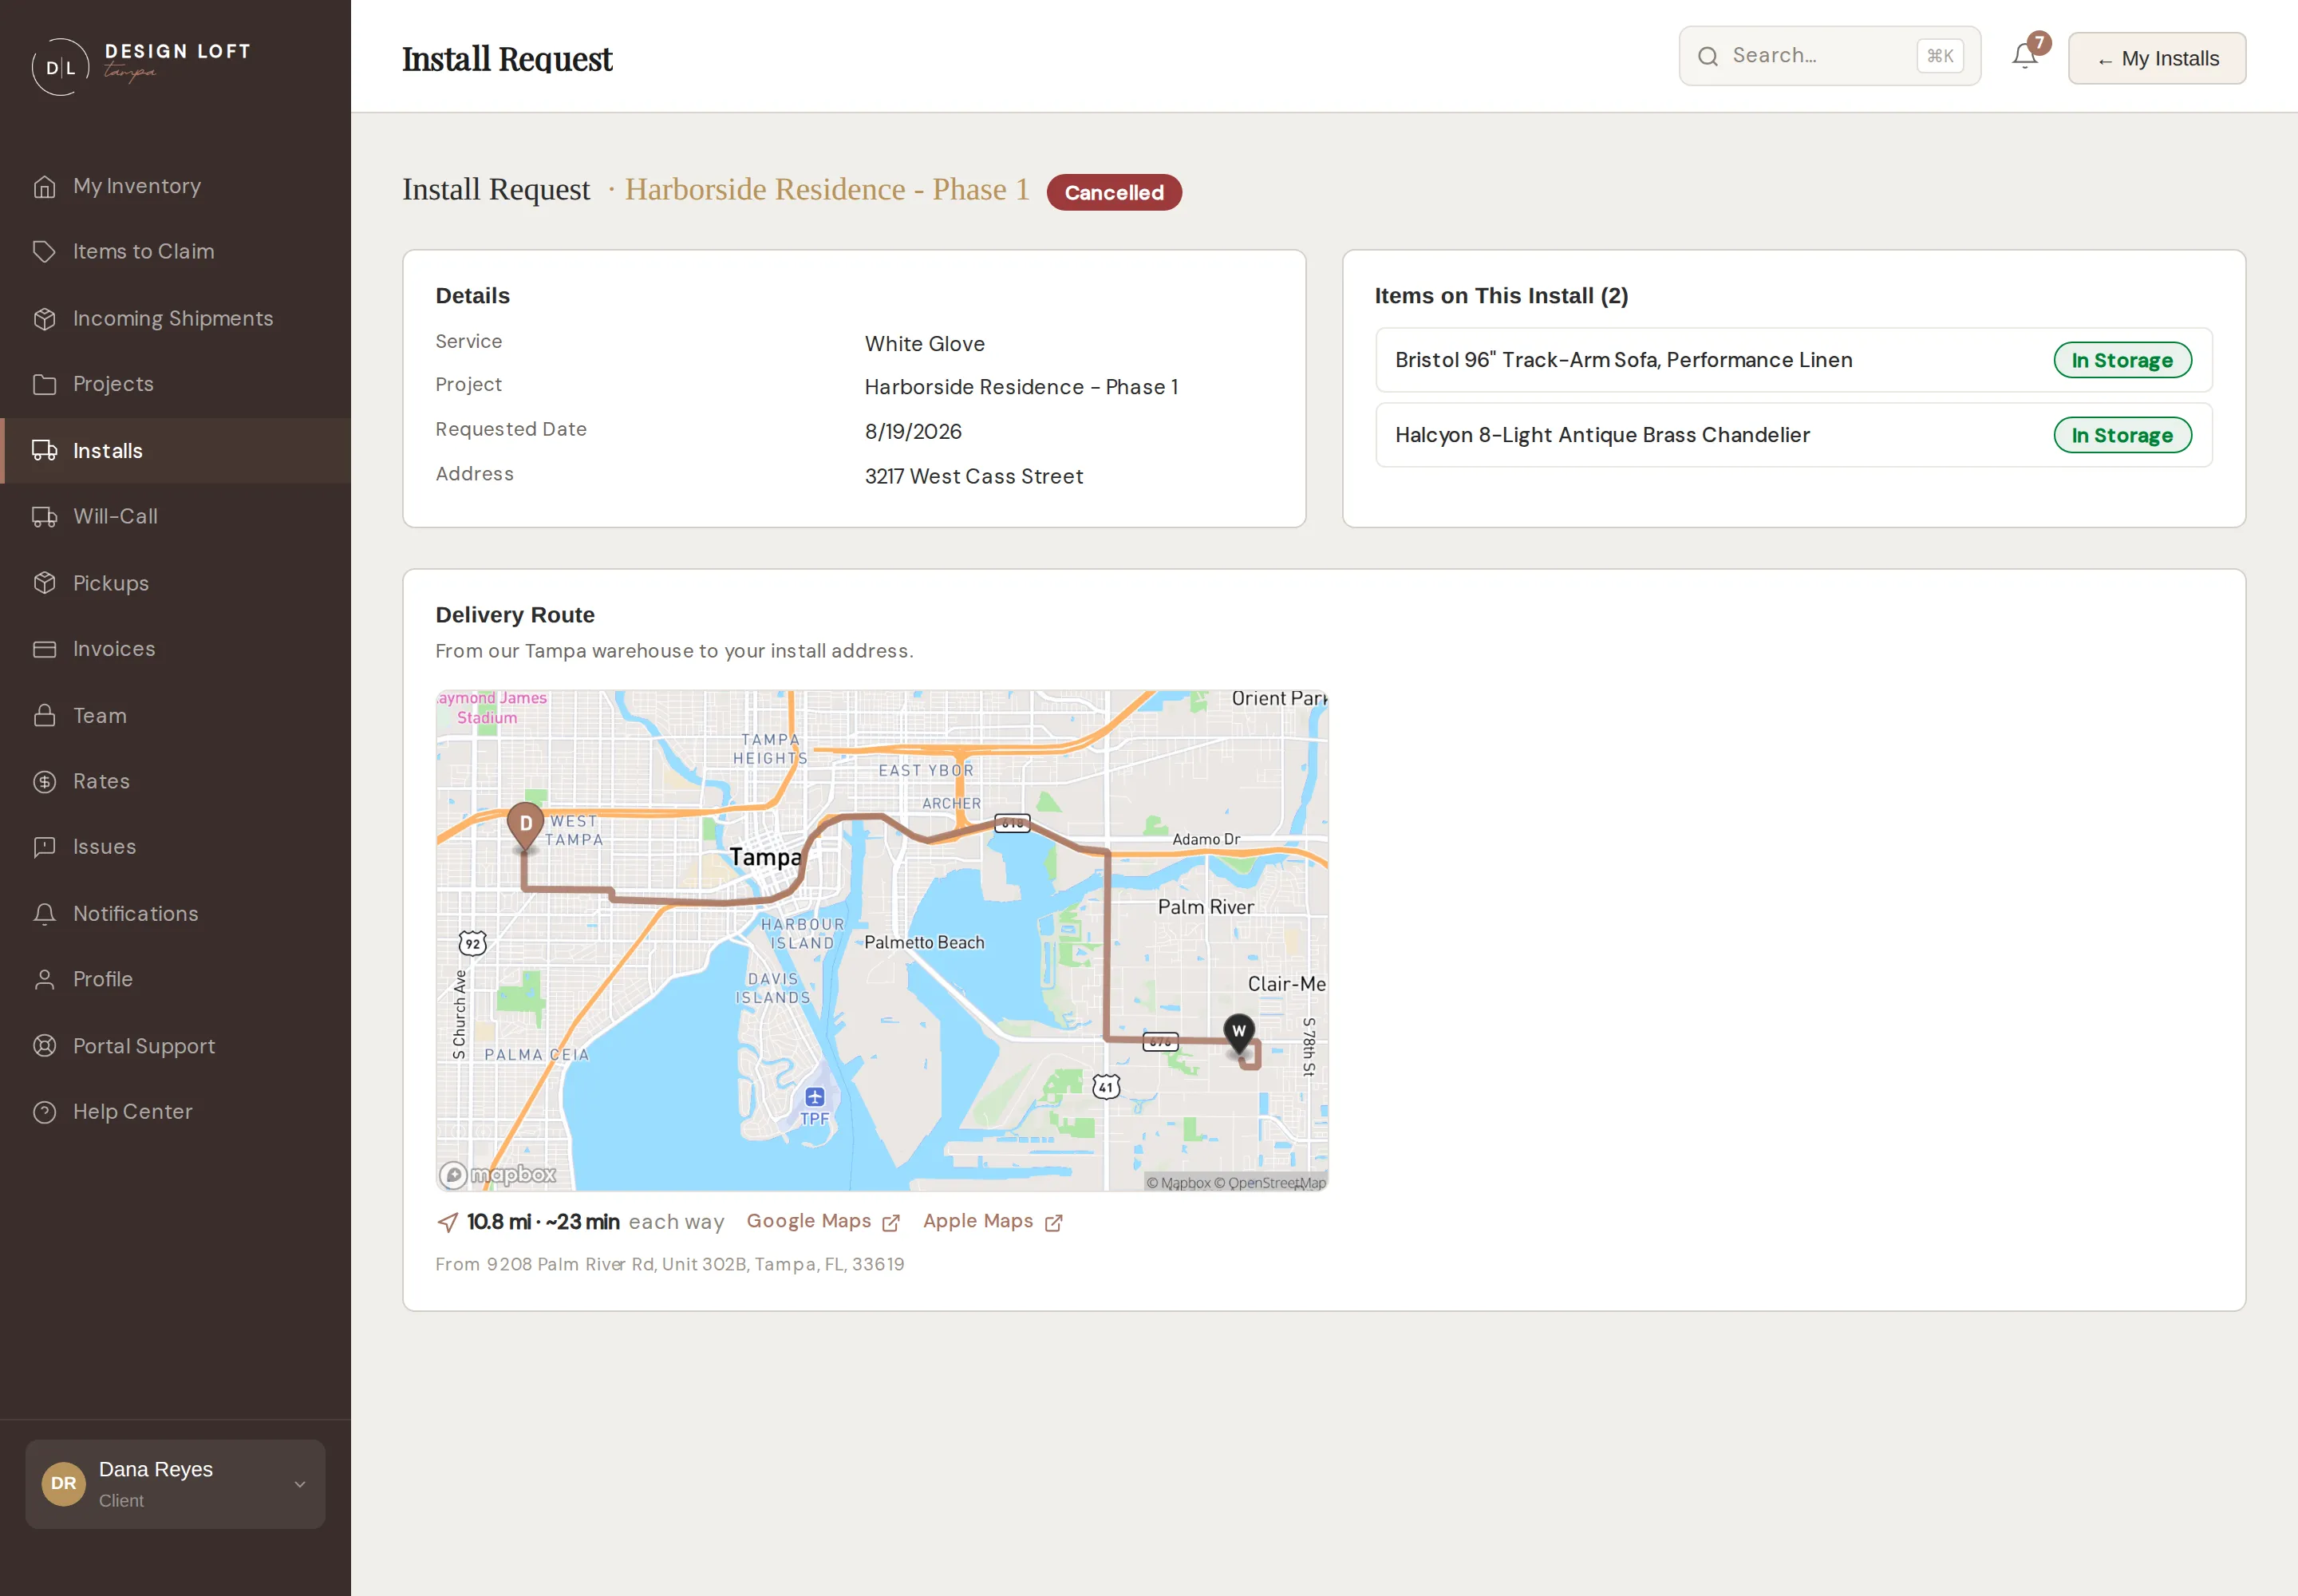Click the Items on This Install heading
Screen dimensions: 2298x1596
coord(1501,296)
